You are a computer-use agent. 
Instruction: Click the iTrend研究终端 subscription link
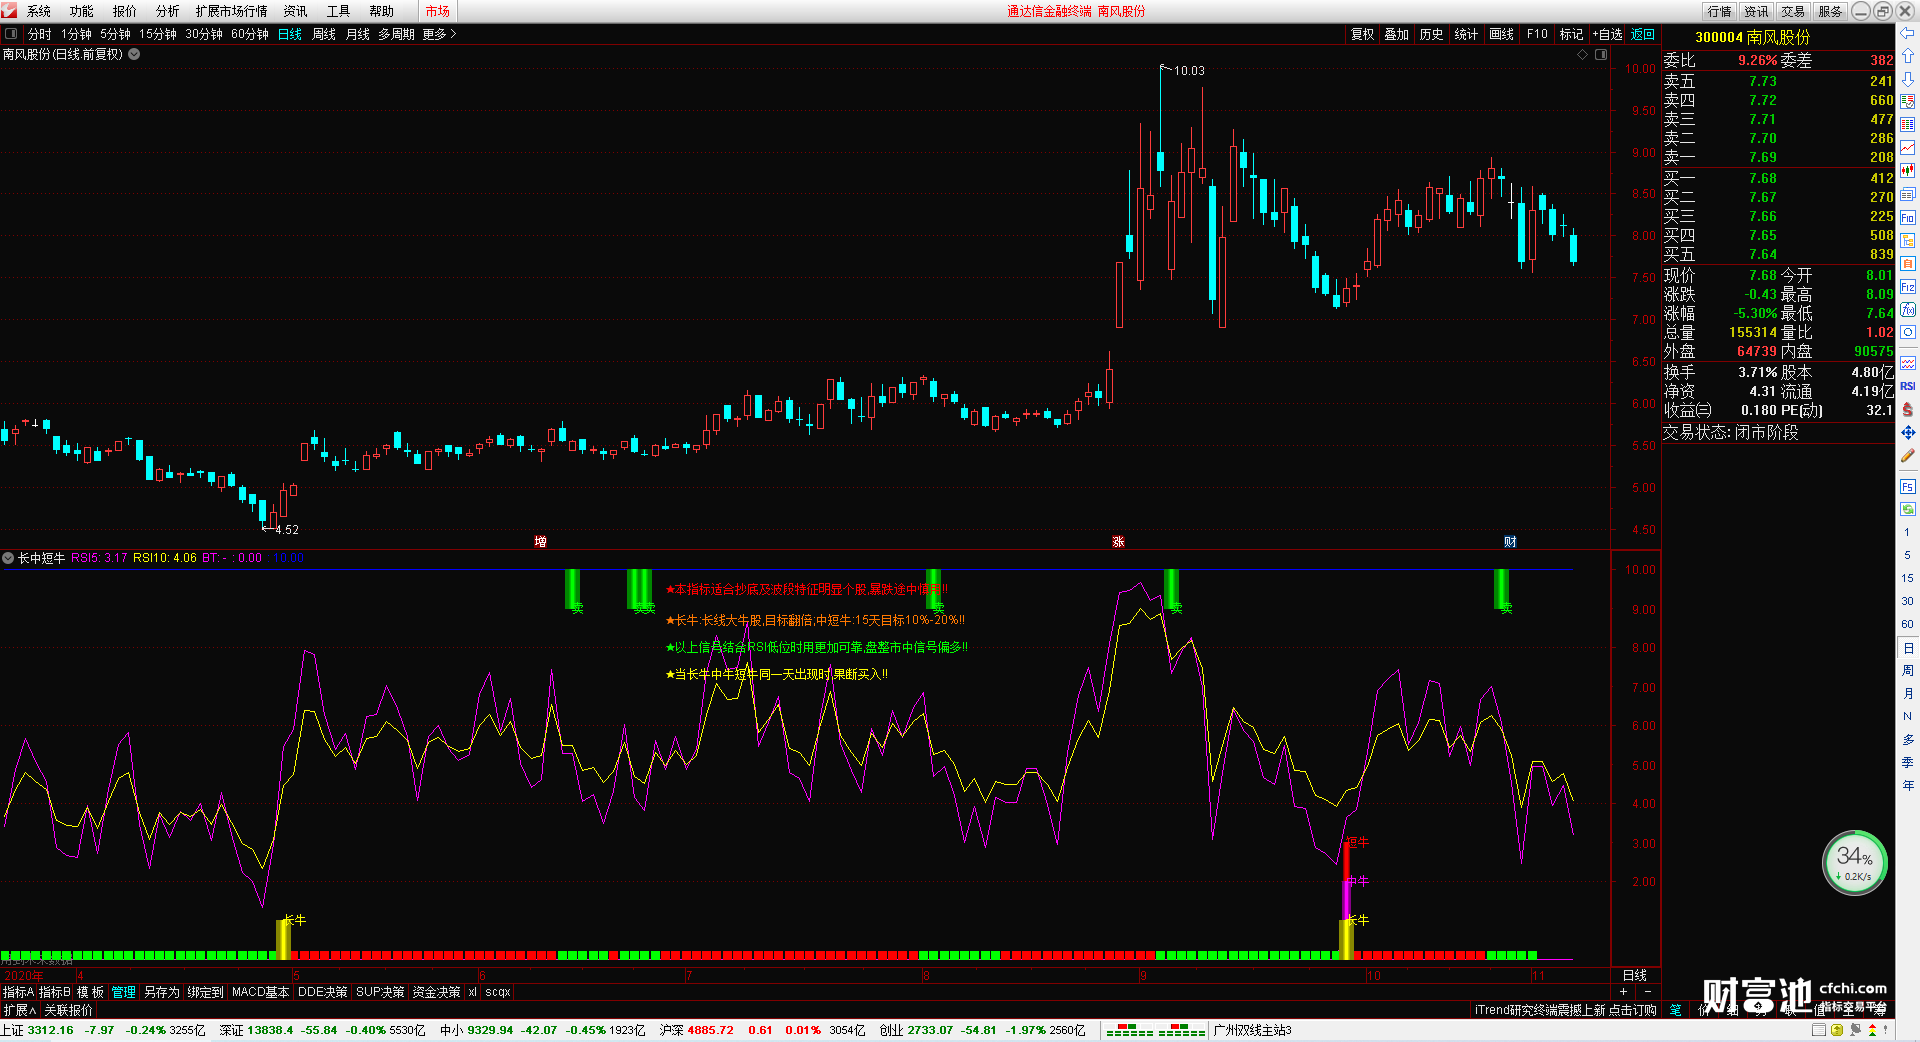click(x=1565, y=1010)
